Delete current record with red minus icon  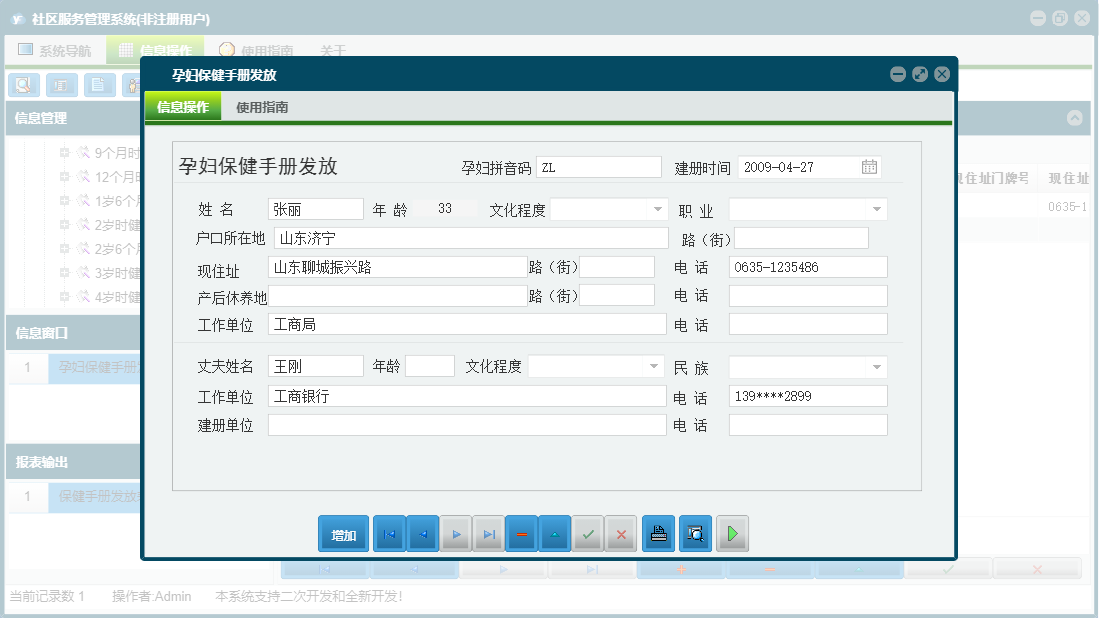click(521, 533)
